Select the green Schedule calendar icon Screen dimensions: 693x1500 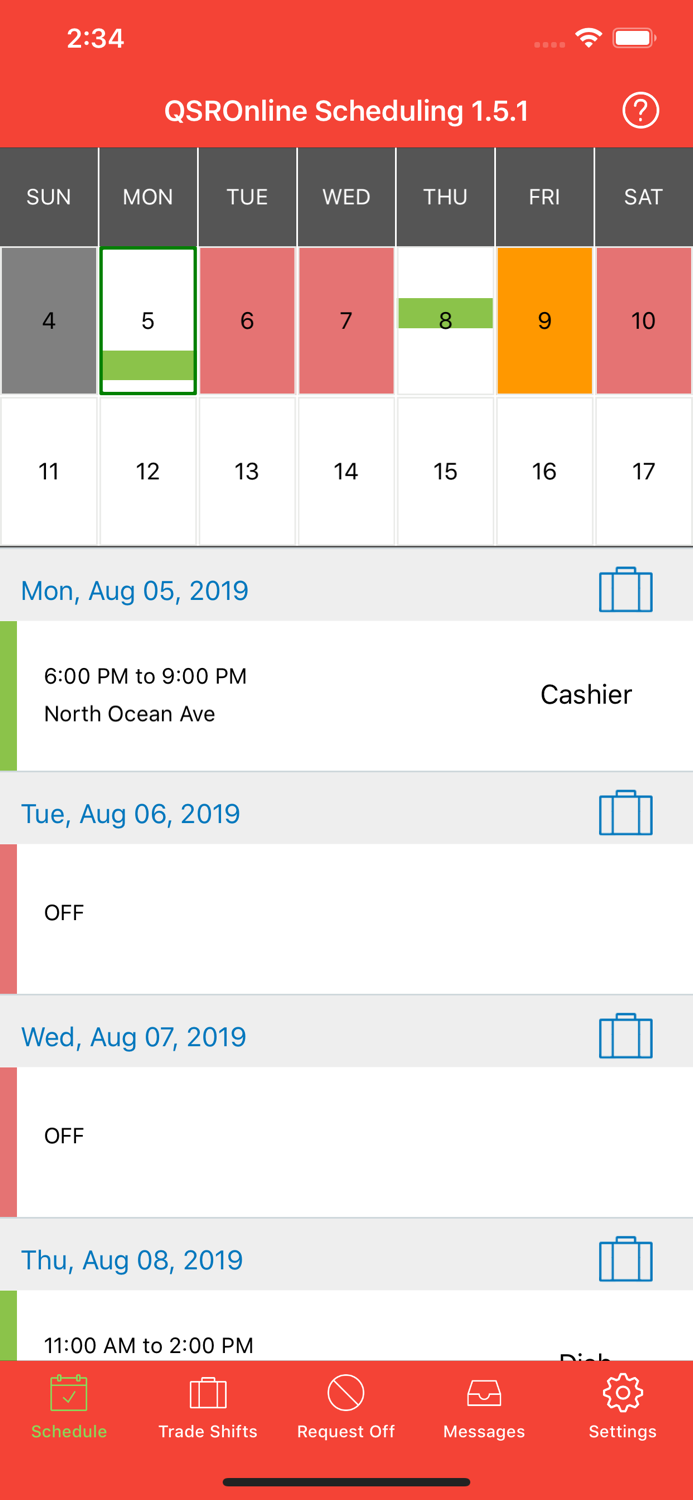coord(68,1393)
